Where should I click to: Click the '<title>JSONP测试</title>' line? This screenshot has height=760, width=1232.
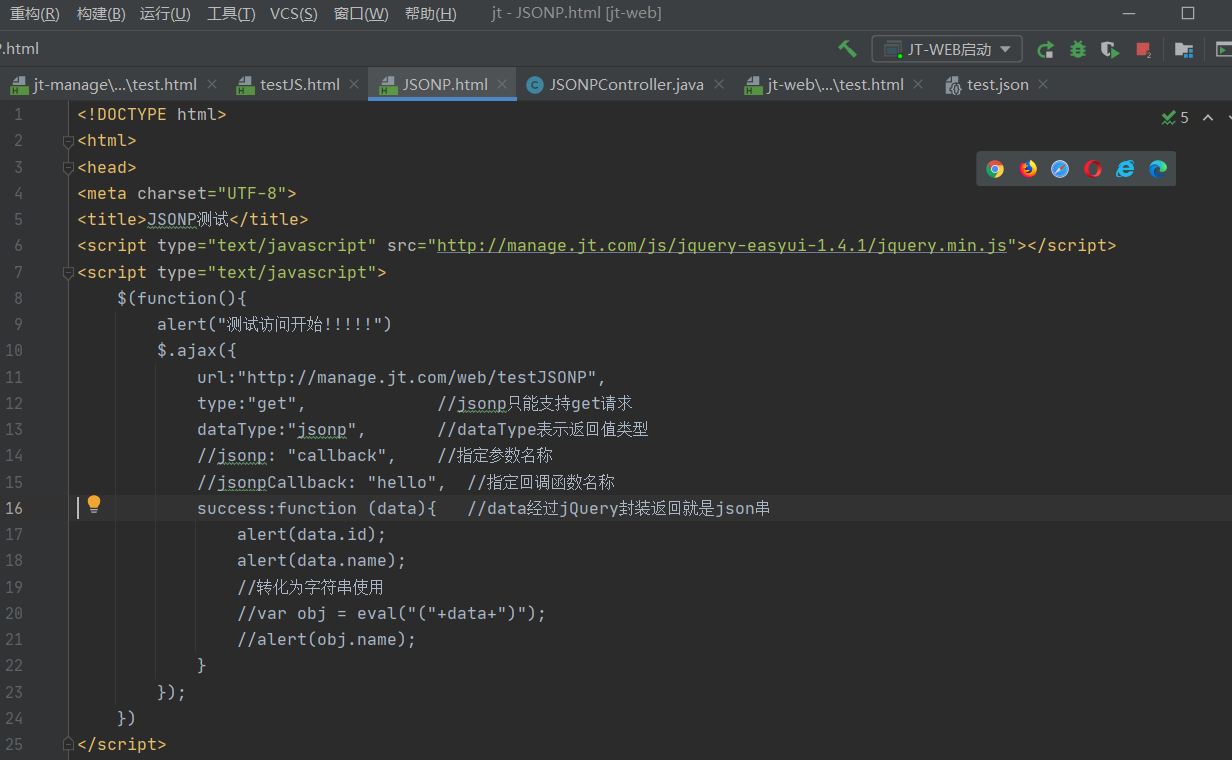click(x=193, y=219)
